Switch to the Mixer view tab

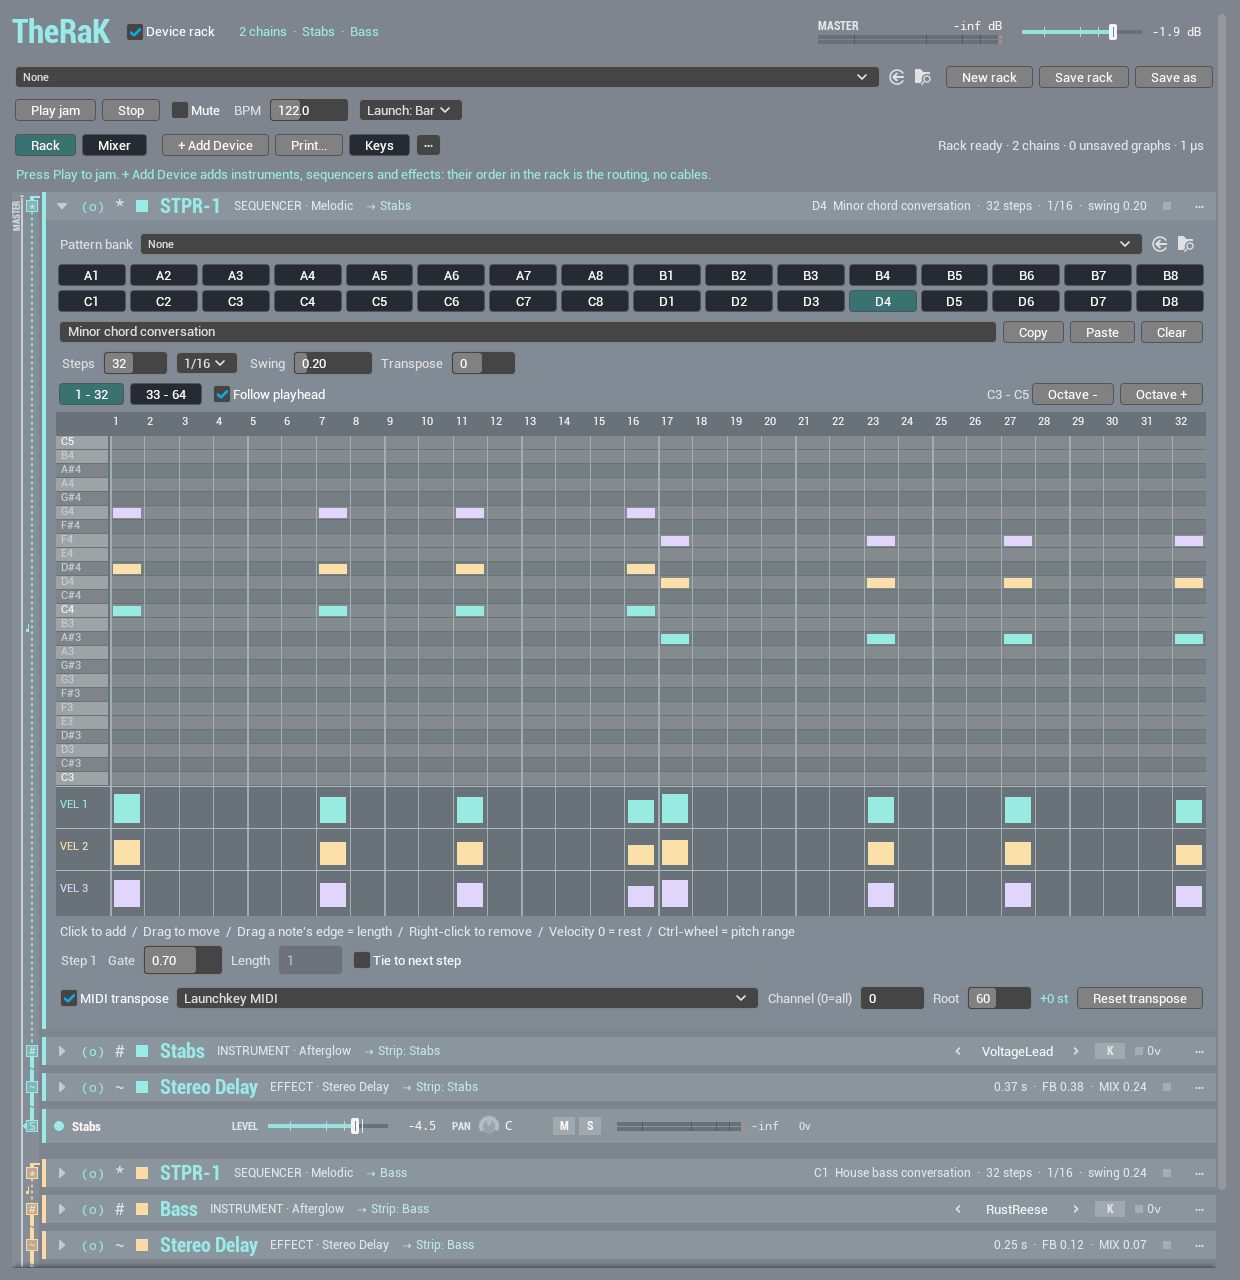114,145
